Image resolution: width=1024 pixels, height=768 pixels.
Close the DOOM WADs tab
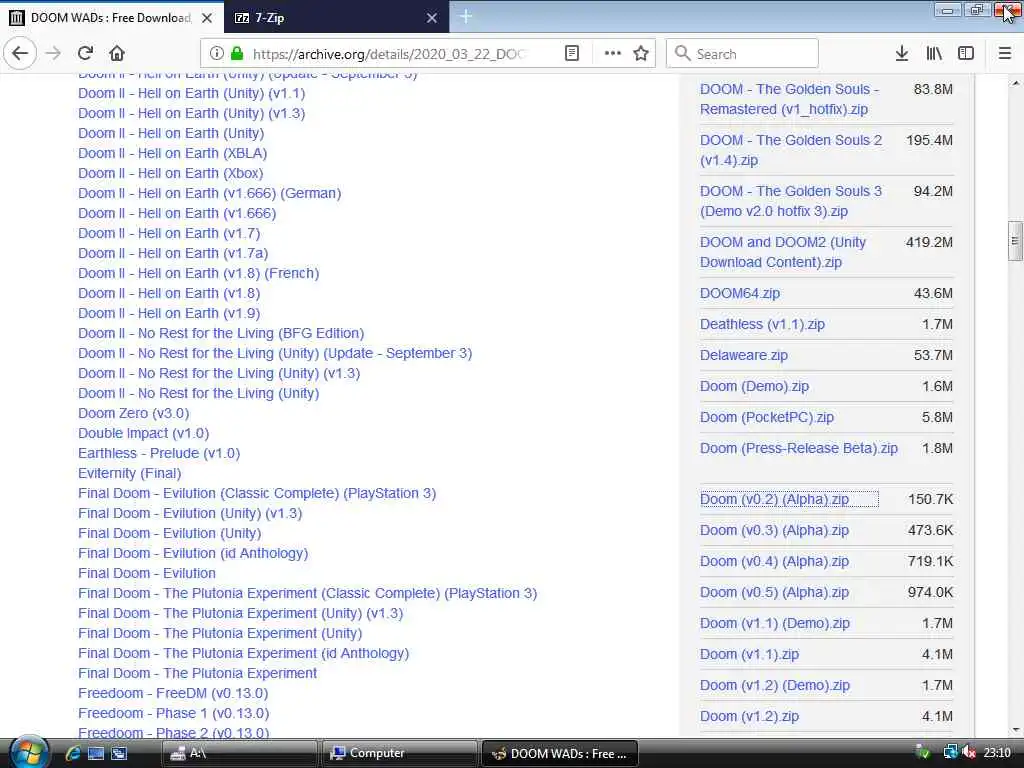click(207, 18)
